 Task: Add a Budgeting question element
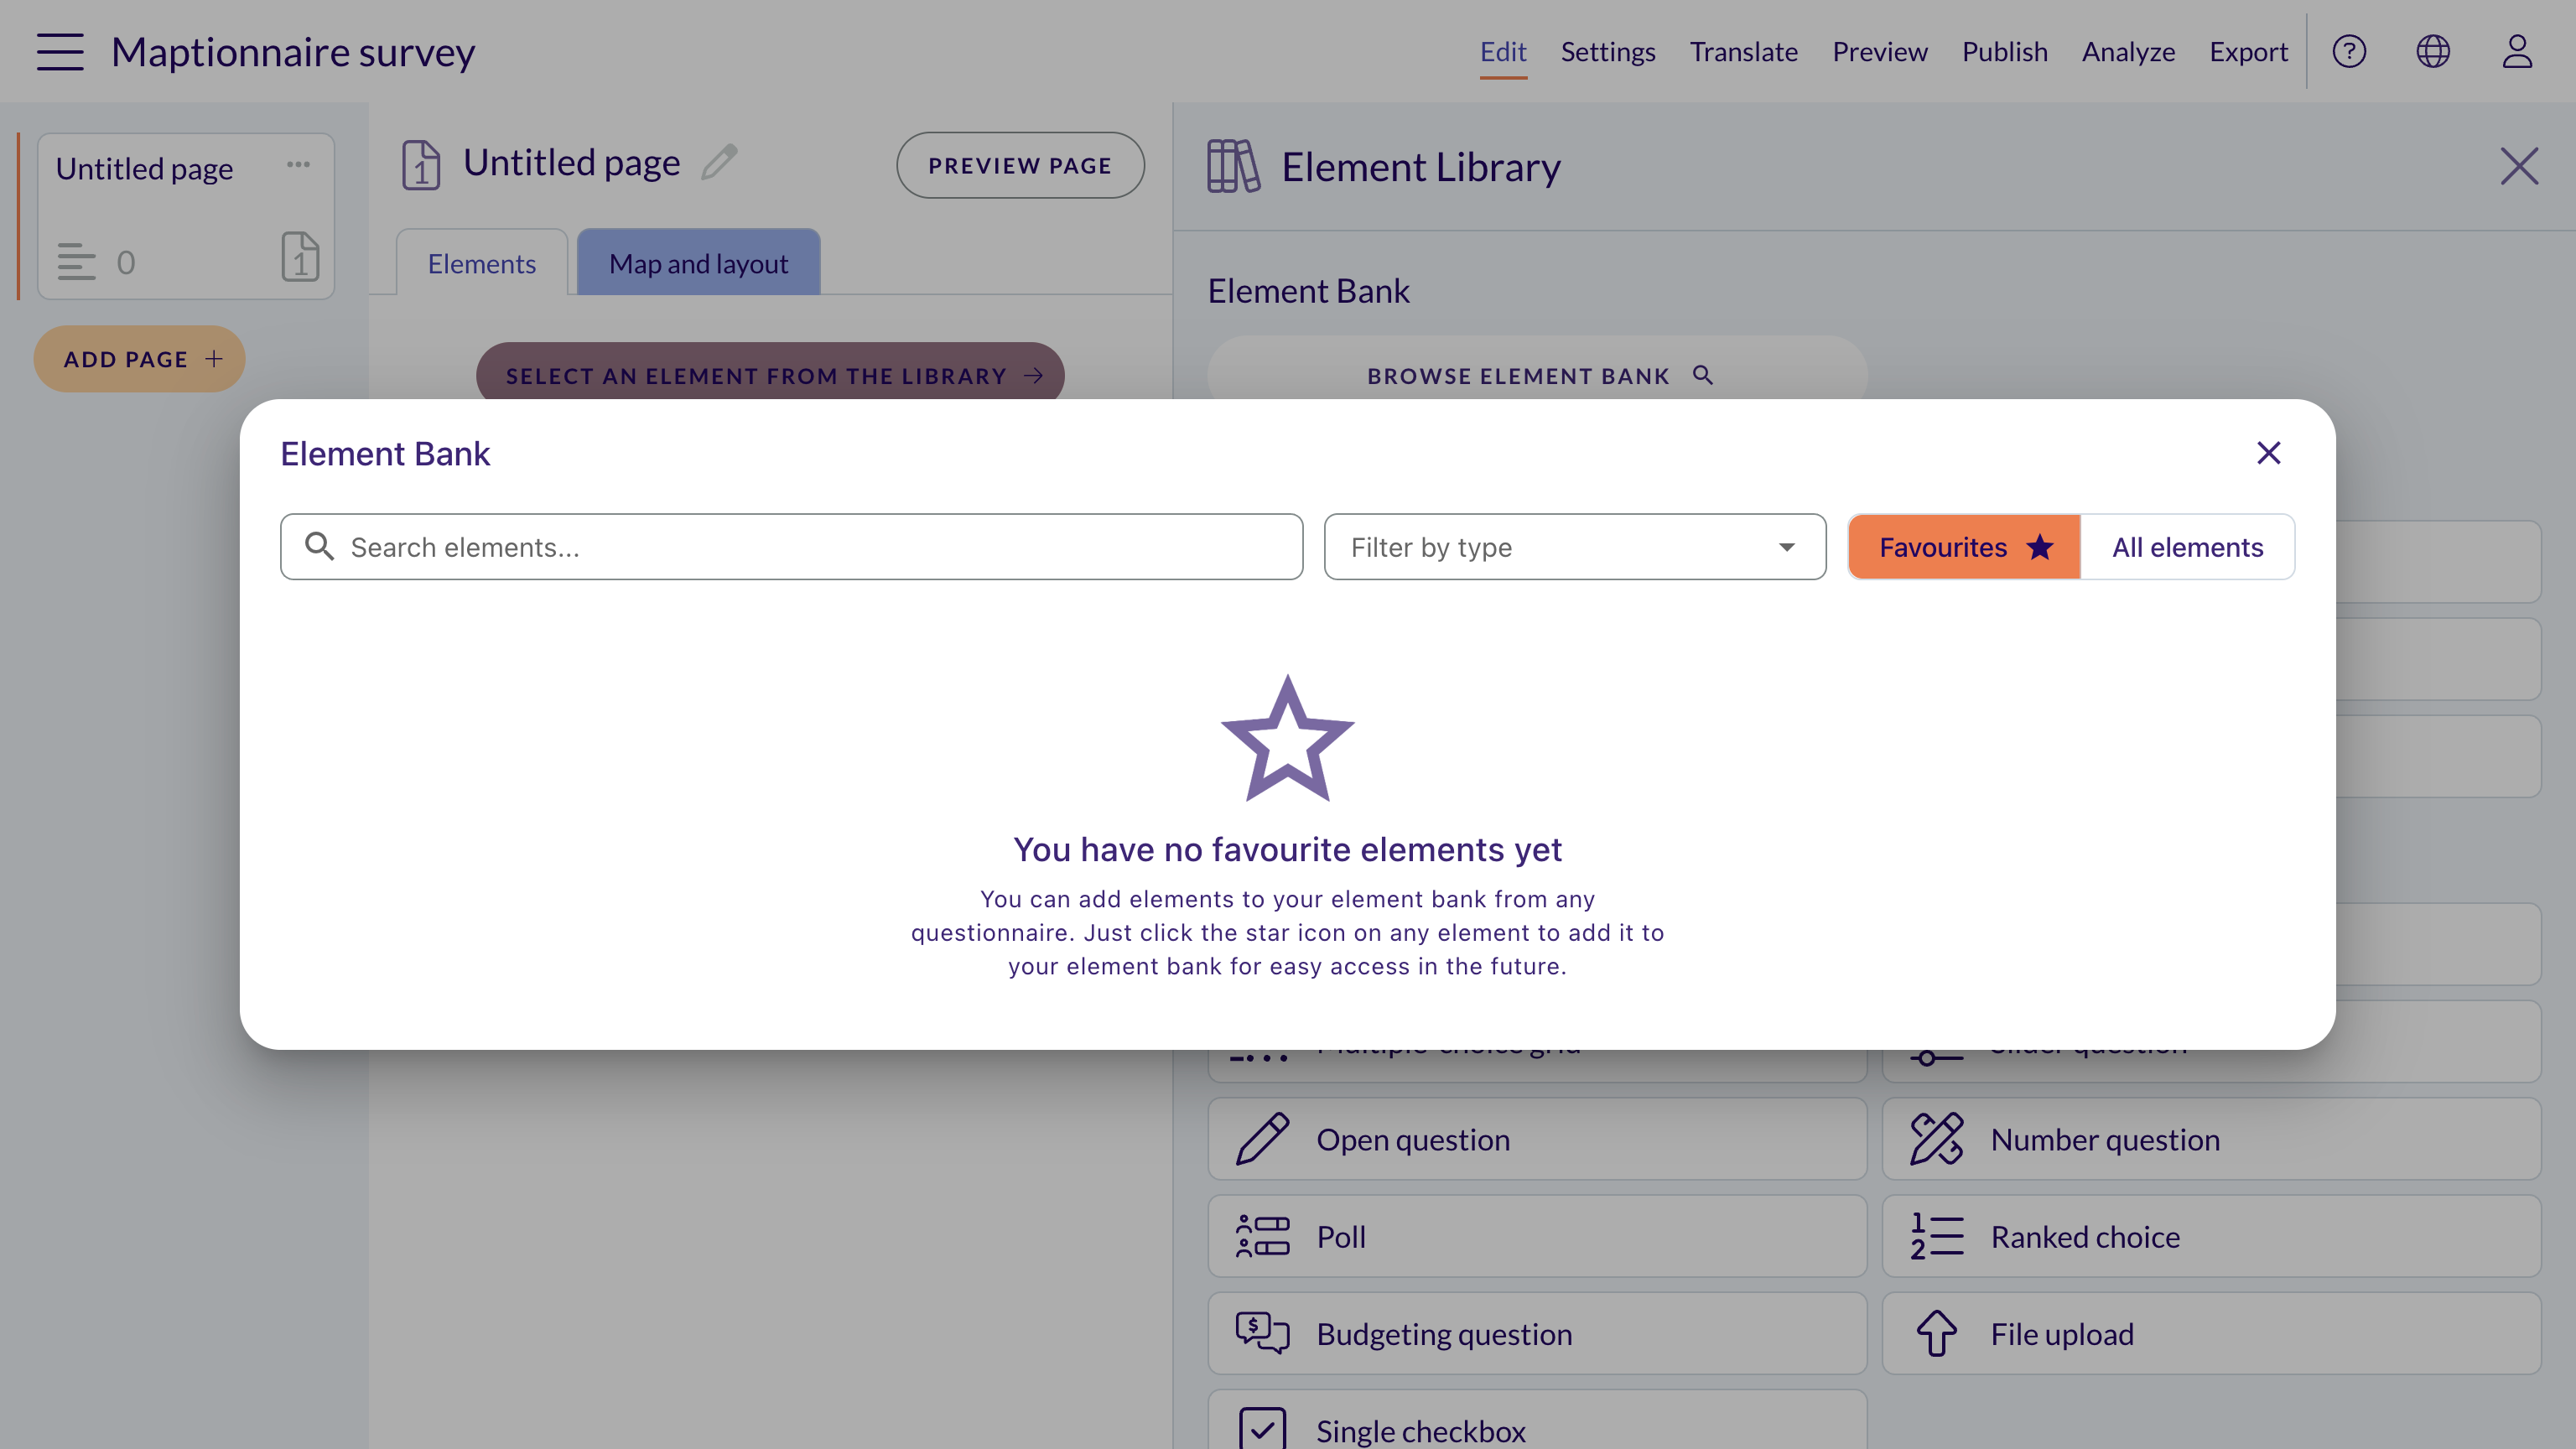coord(1537,1333)
